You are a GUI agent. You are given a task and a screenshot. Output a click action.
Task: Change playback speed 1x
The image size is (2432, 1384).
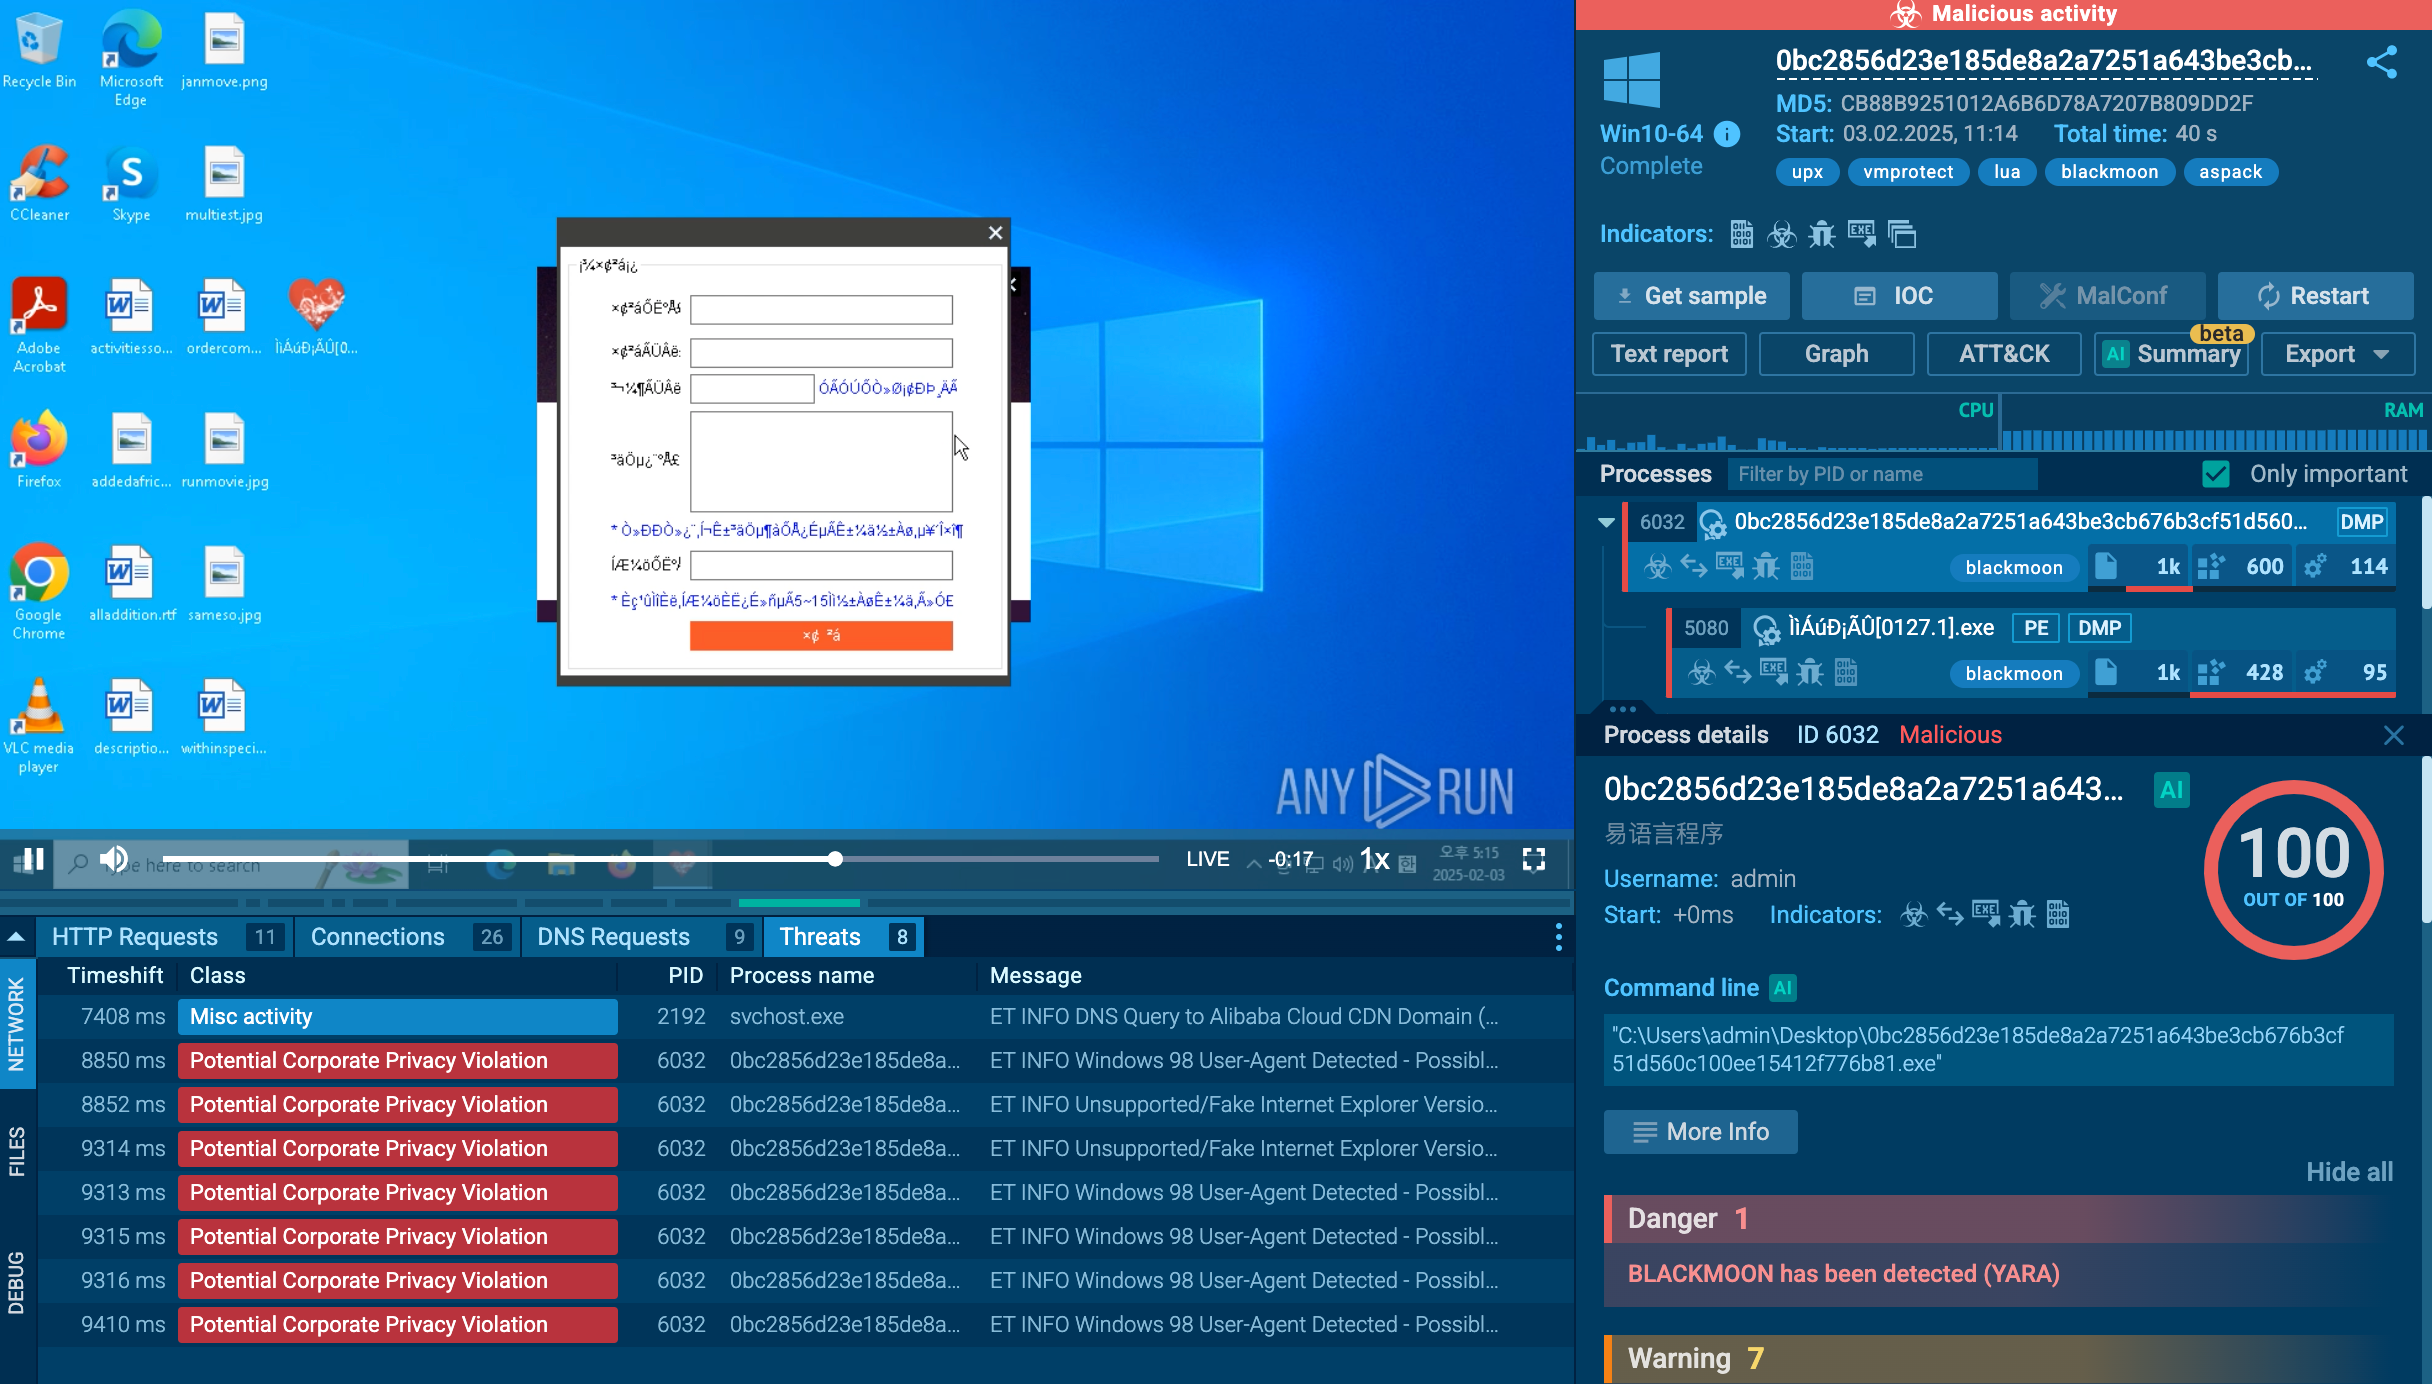coord(1374,859)
